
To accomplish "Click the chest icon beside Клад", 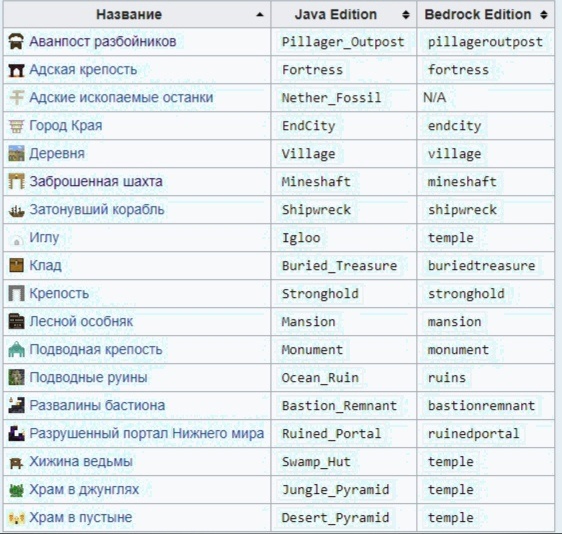I will 16,266.
